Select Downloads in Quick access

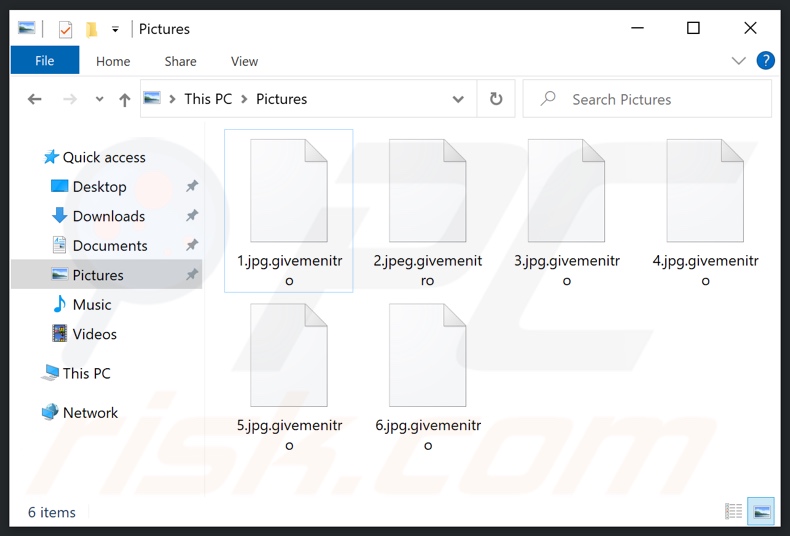108,216
